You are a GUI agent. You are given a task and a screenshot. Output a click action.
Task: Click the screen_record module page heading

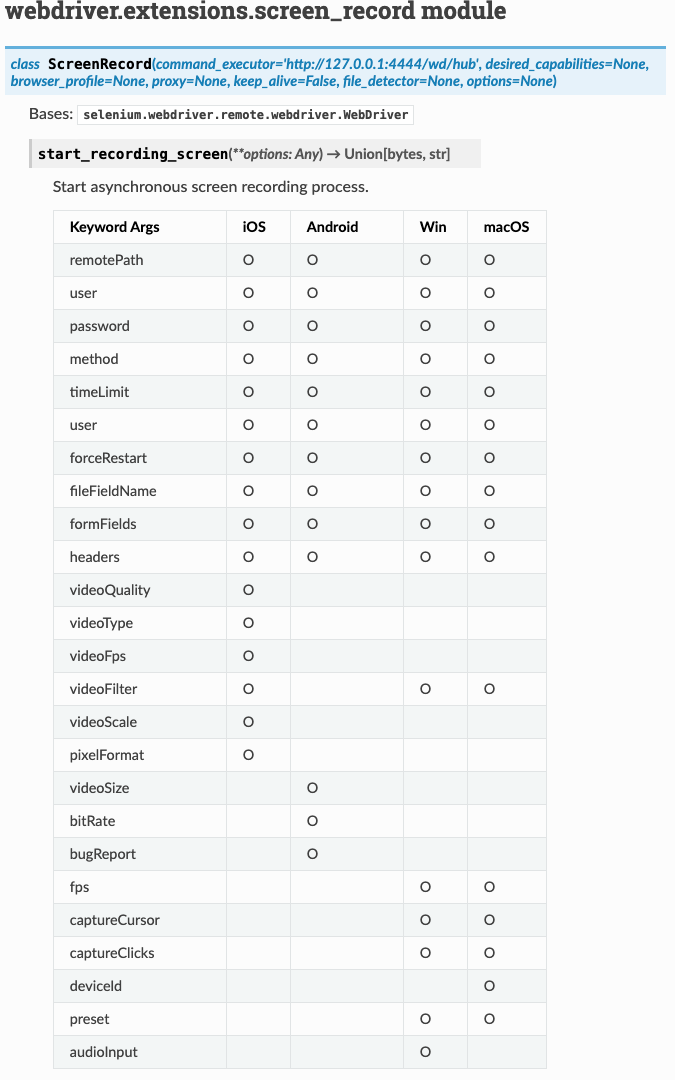pos(256,13)
